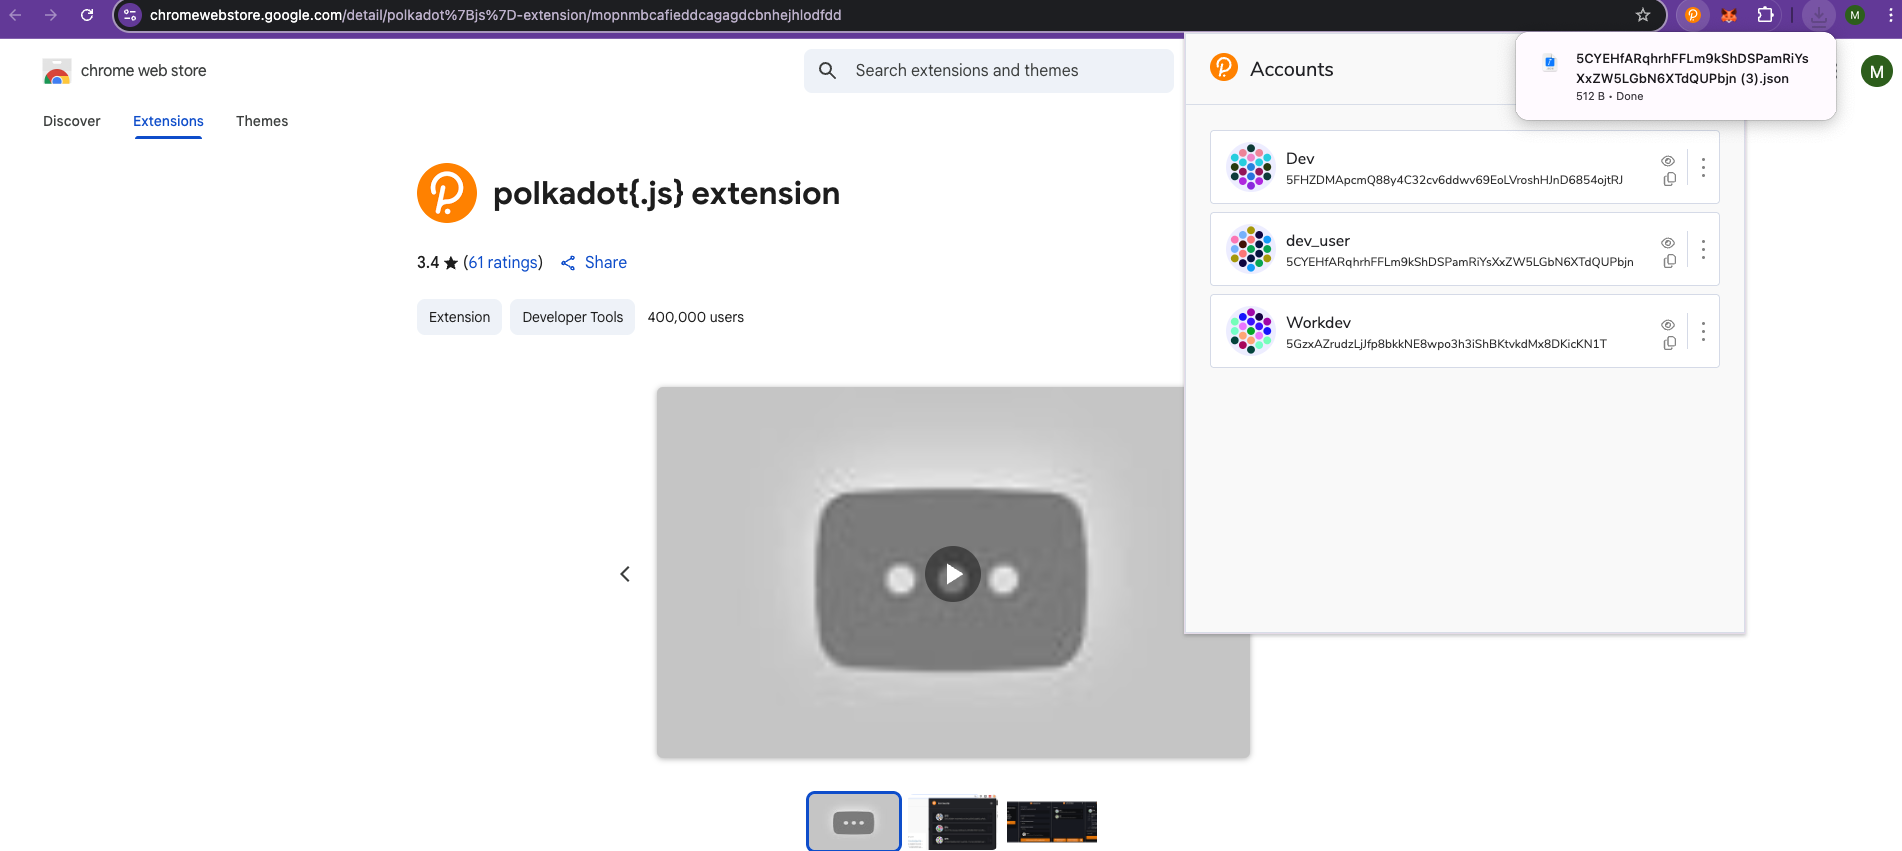Click the green M account avatar
The width and height of the screenshot is (1902, 851).
[1877, 71]
